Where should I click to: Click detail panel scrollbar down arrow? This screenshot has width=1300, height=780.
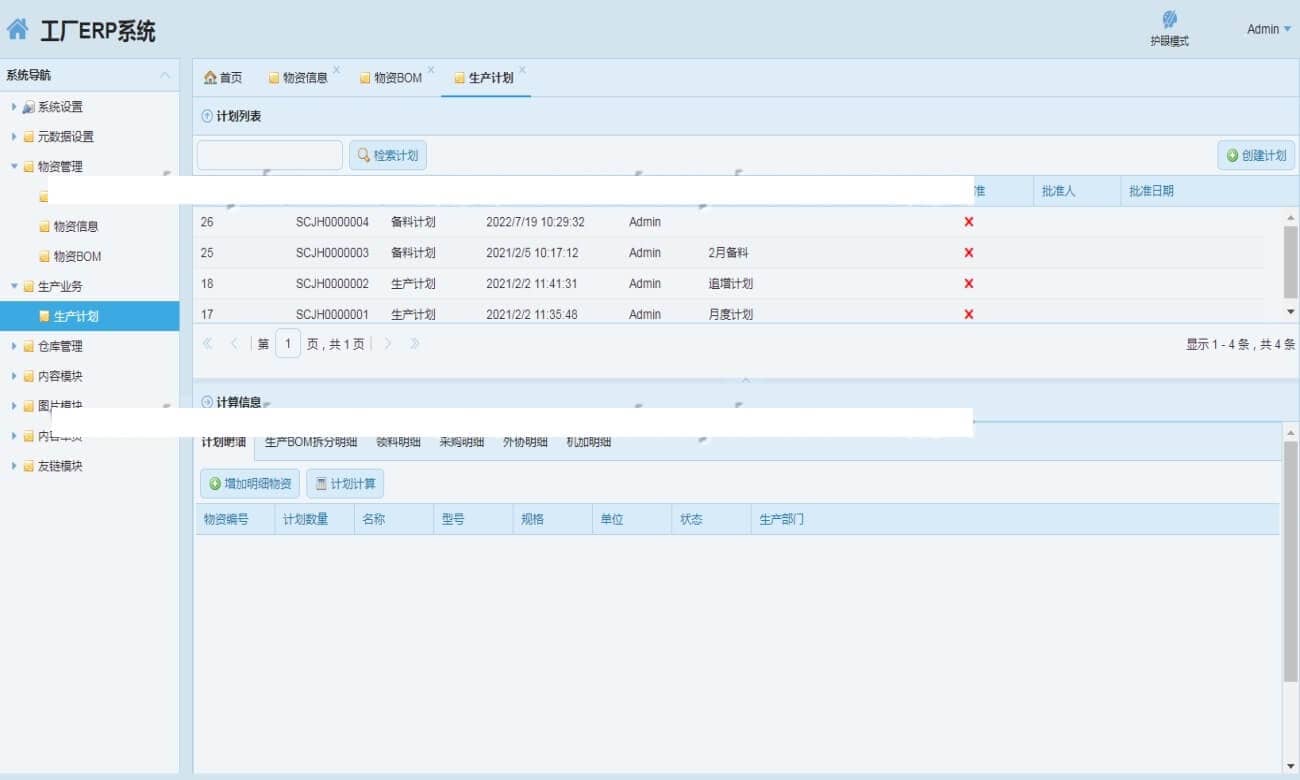[x=1290, y=765]
